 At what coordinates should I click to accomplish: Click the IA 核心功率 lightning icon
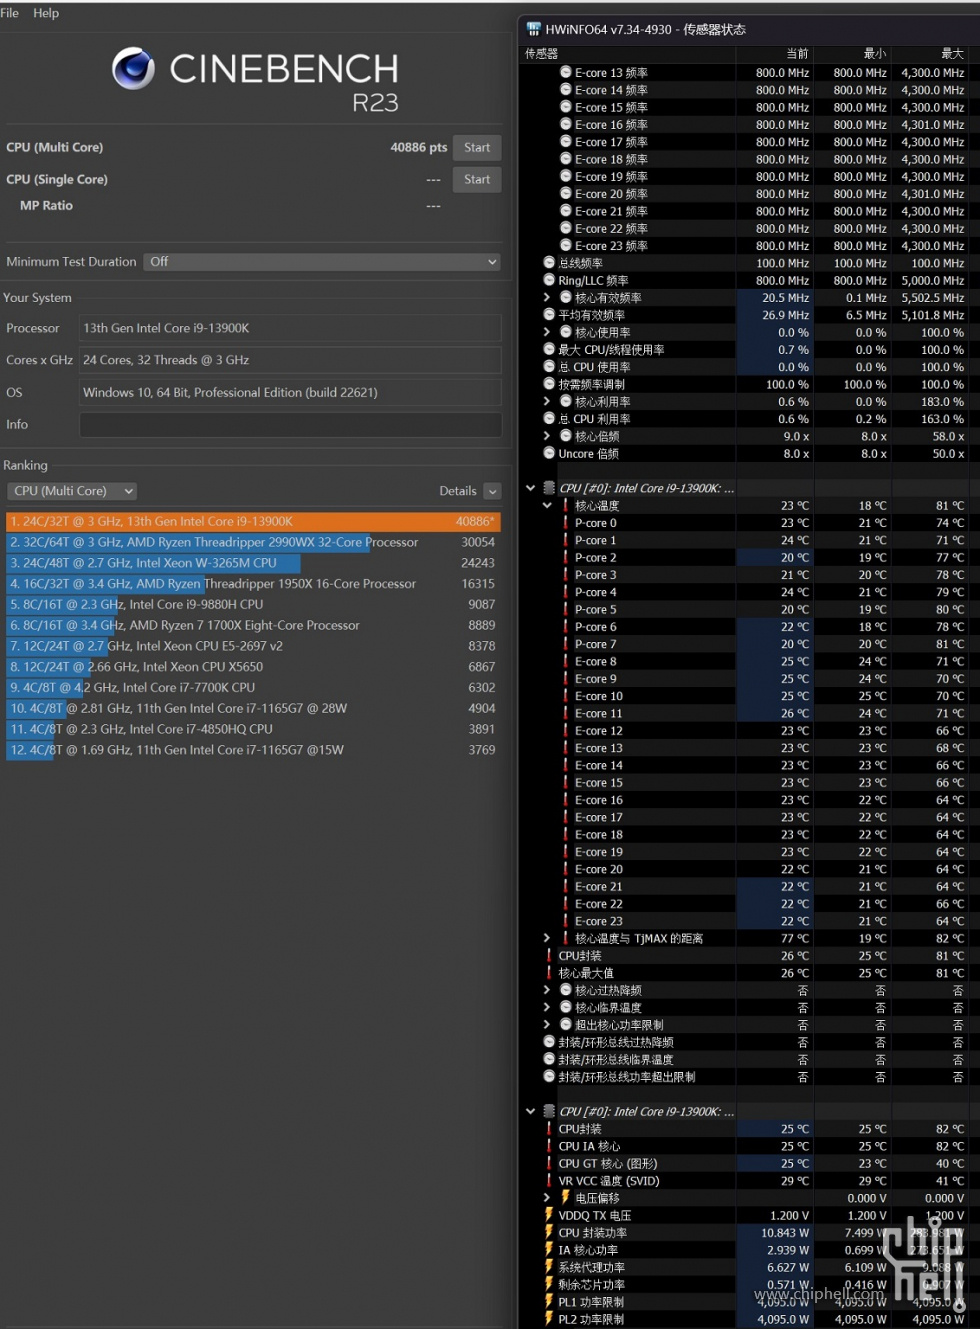(549, 1250)
